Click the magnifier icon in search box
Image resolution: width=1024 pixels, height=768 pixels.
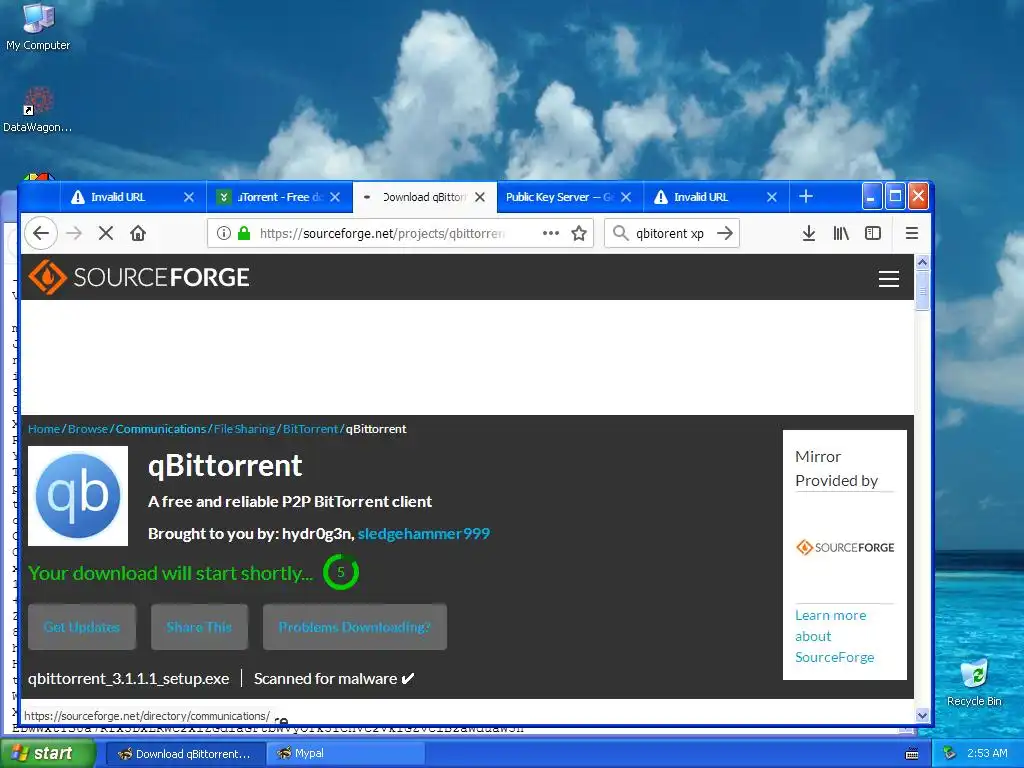(620, 233)
